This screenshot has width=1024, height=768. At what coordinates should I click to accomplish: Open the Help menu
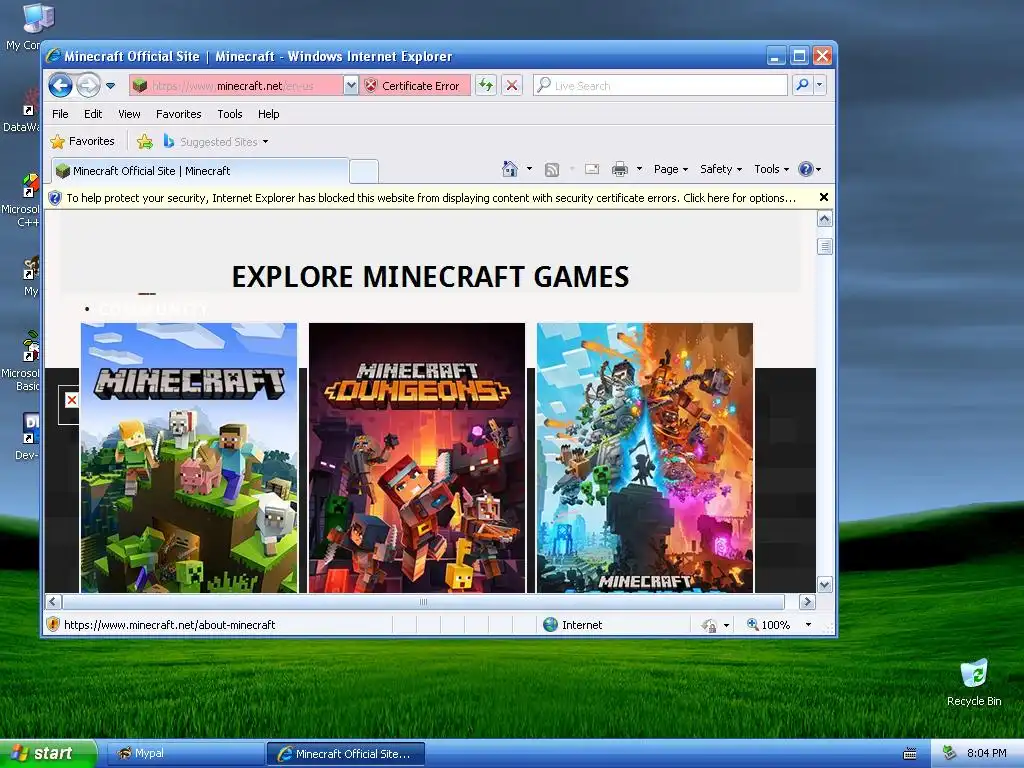coord(268,114)
